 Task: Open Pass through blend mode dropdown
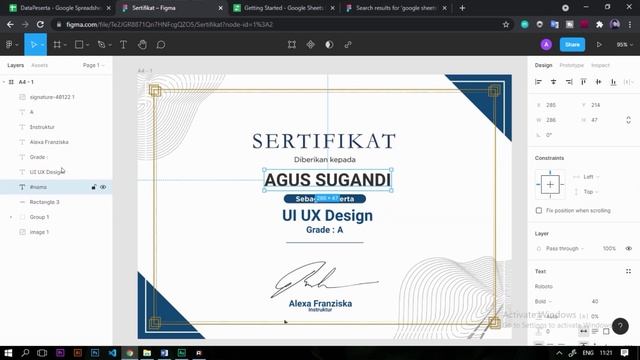(565, 248)
